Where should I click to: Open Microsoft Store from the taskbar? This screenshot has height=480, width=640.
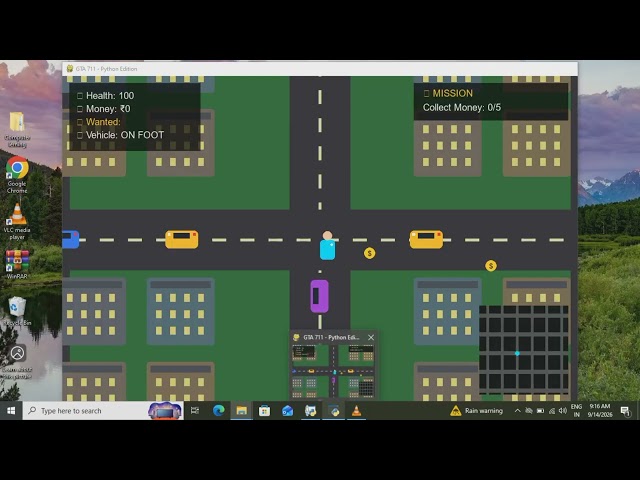coord(264,411)
